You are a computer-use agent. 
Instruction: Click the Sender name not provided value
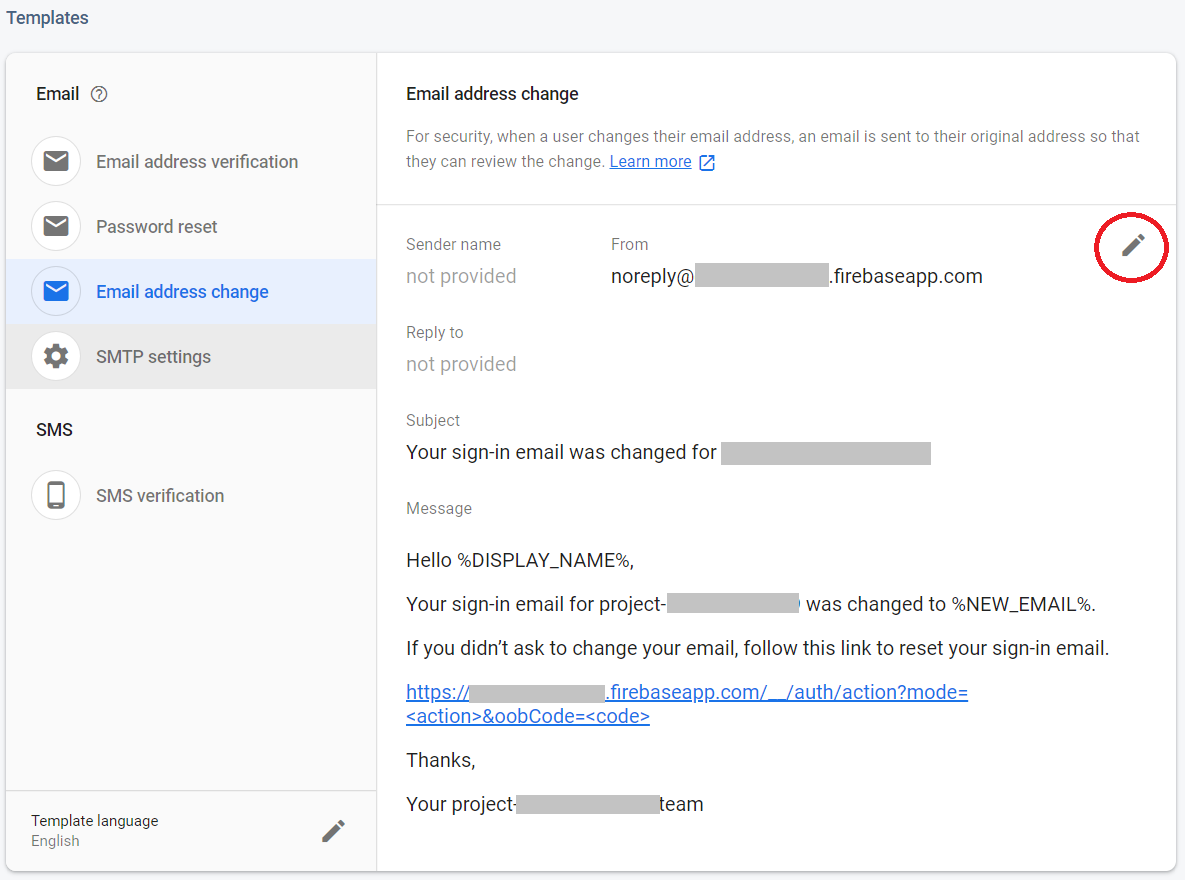[x=461, y=277]
